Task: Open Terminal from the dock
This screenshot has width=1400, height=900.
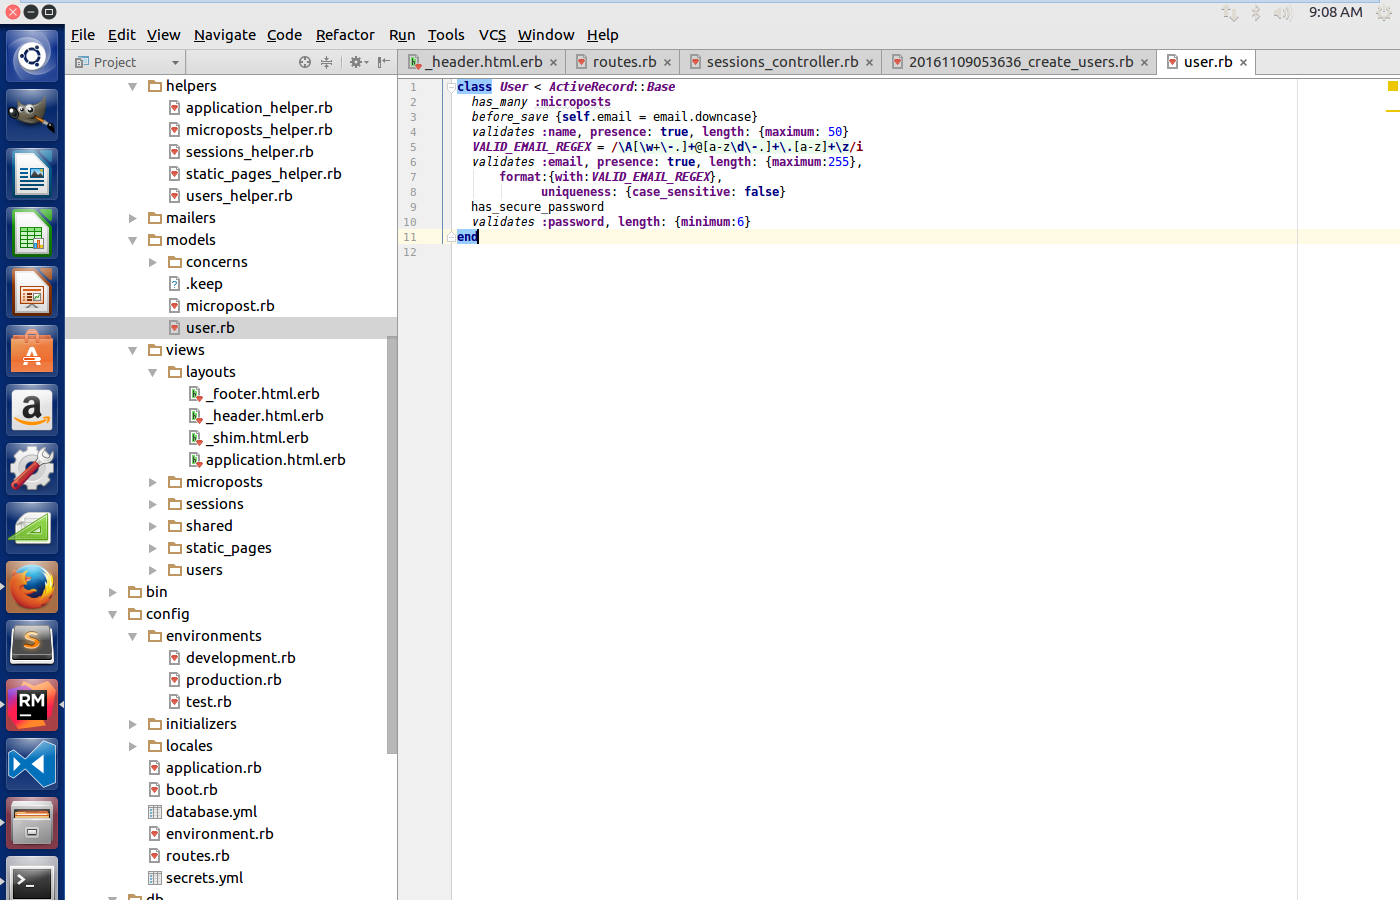Action: point(32,879)
